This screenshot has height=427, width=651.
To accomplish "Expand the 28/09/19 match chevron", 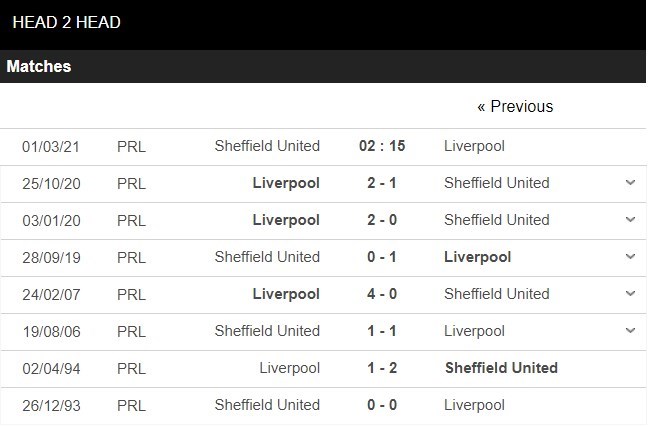I will tap(630, 257).
